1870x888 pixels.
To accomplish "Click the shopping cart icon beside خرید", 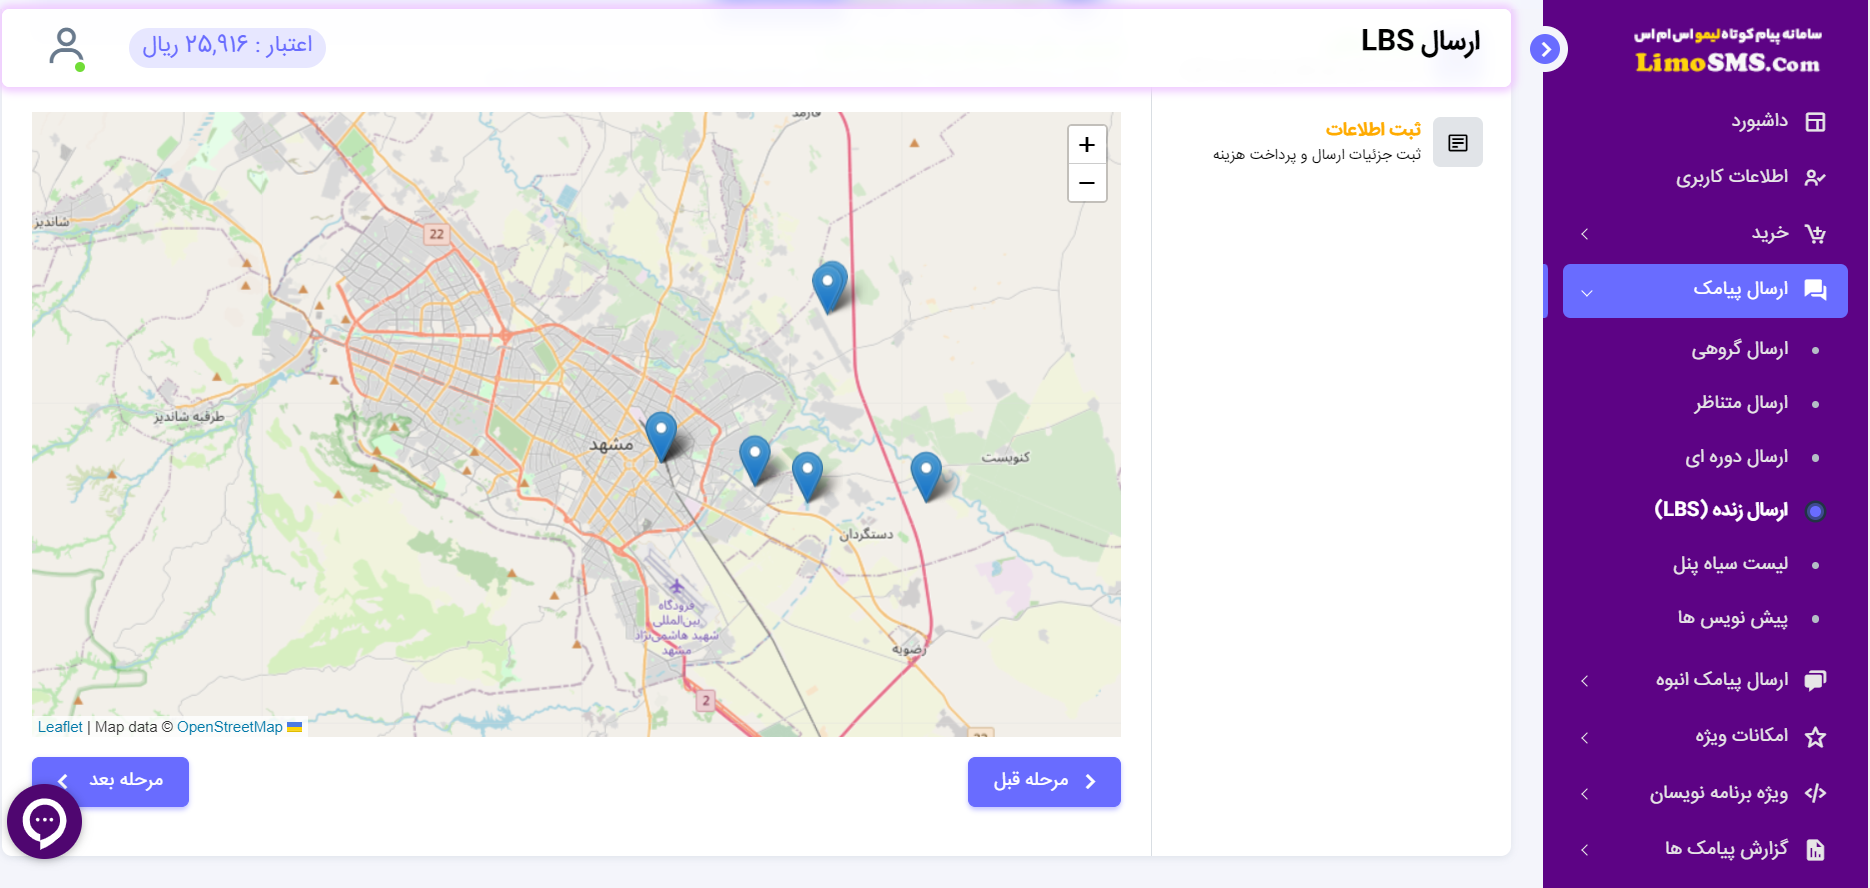I will pos(1815,234).
